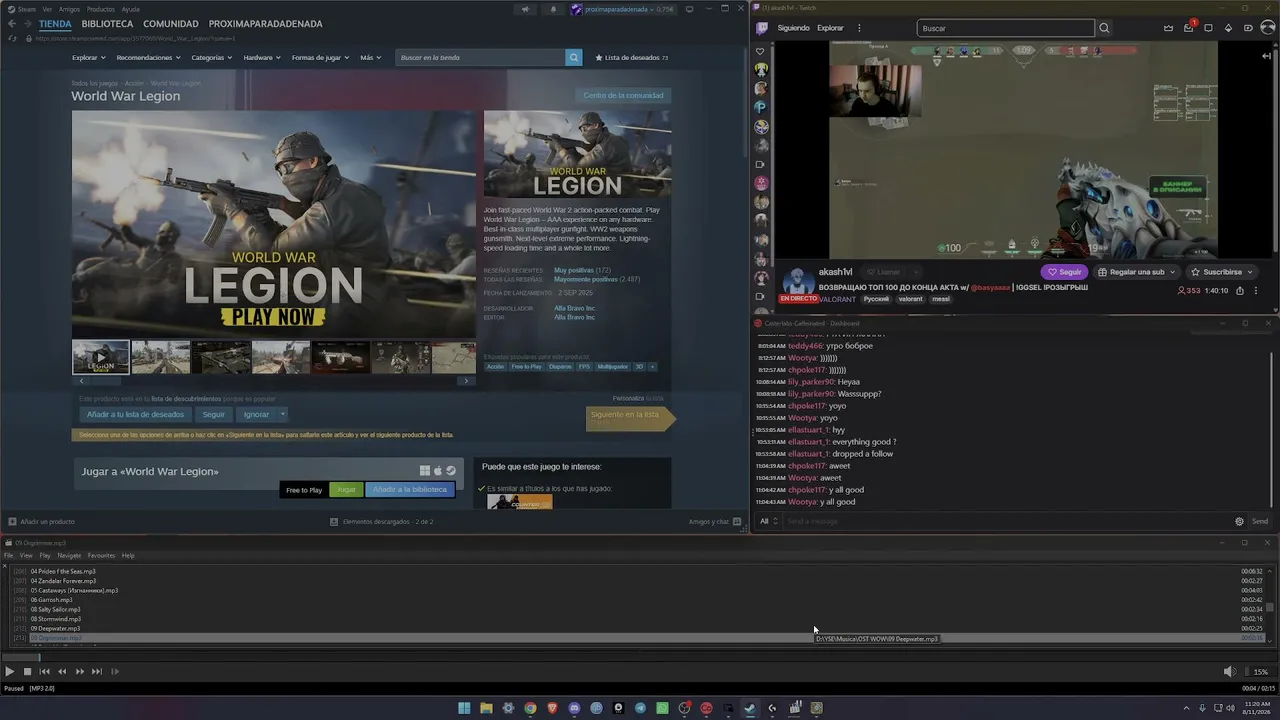Stop playback in the music player

point(27,672)
